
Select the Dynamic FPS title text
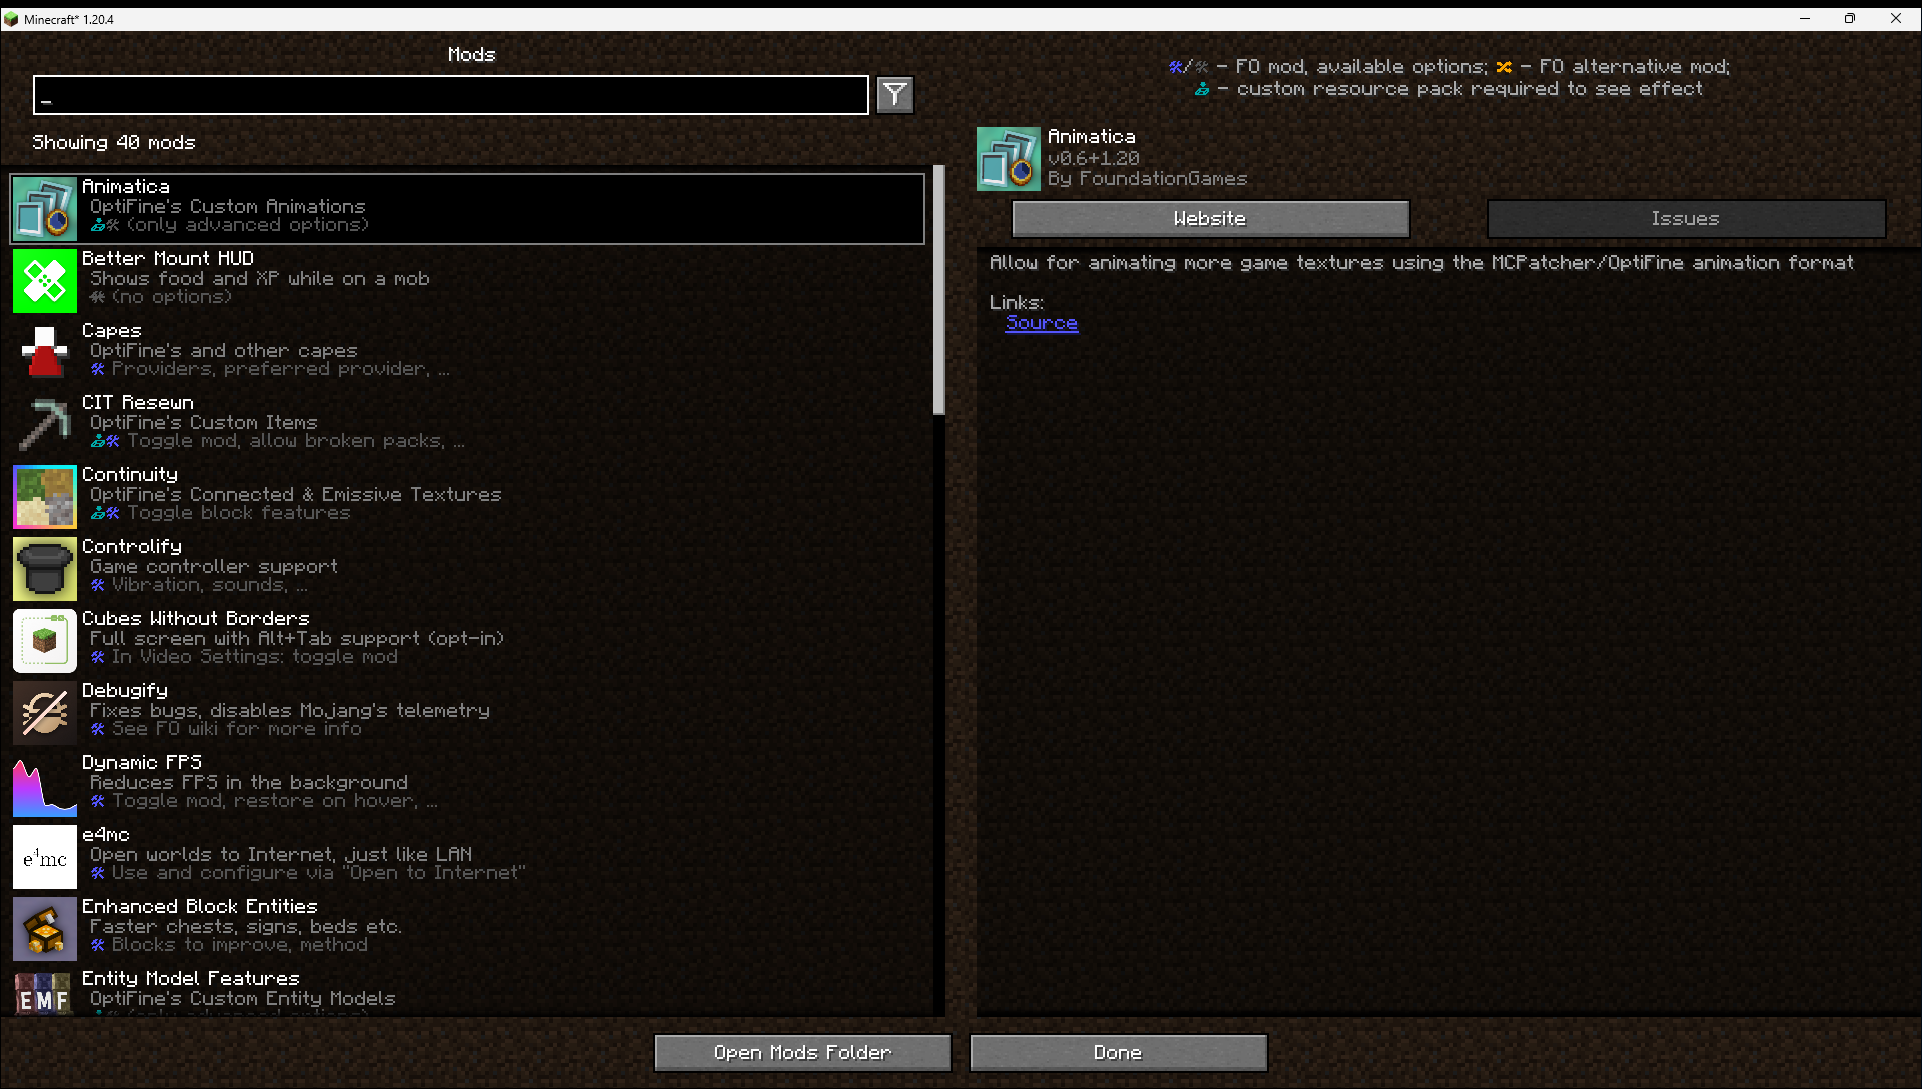coord(142,763)
